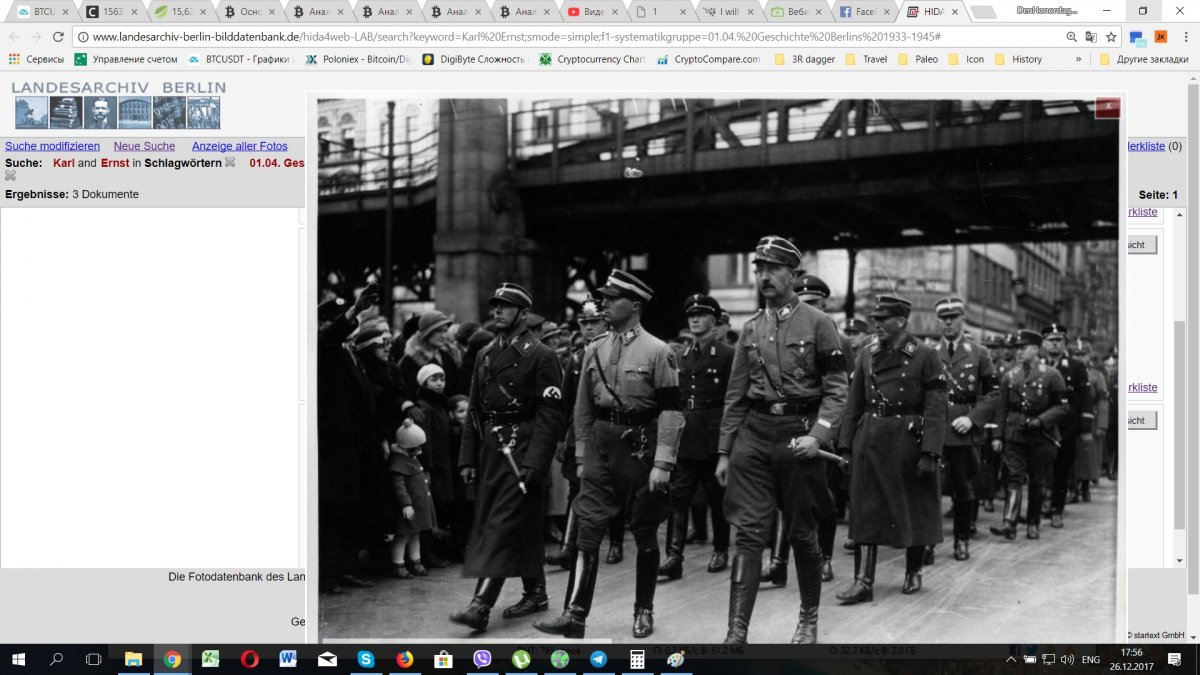
Task: Click the Neue Suche link
Action: pos(144,146)
